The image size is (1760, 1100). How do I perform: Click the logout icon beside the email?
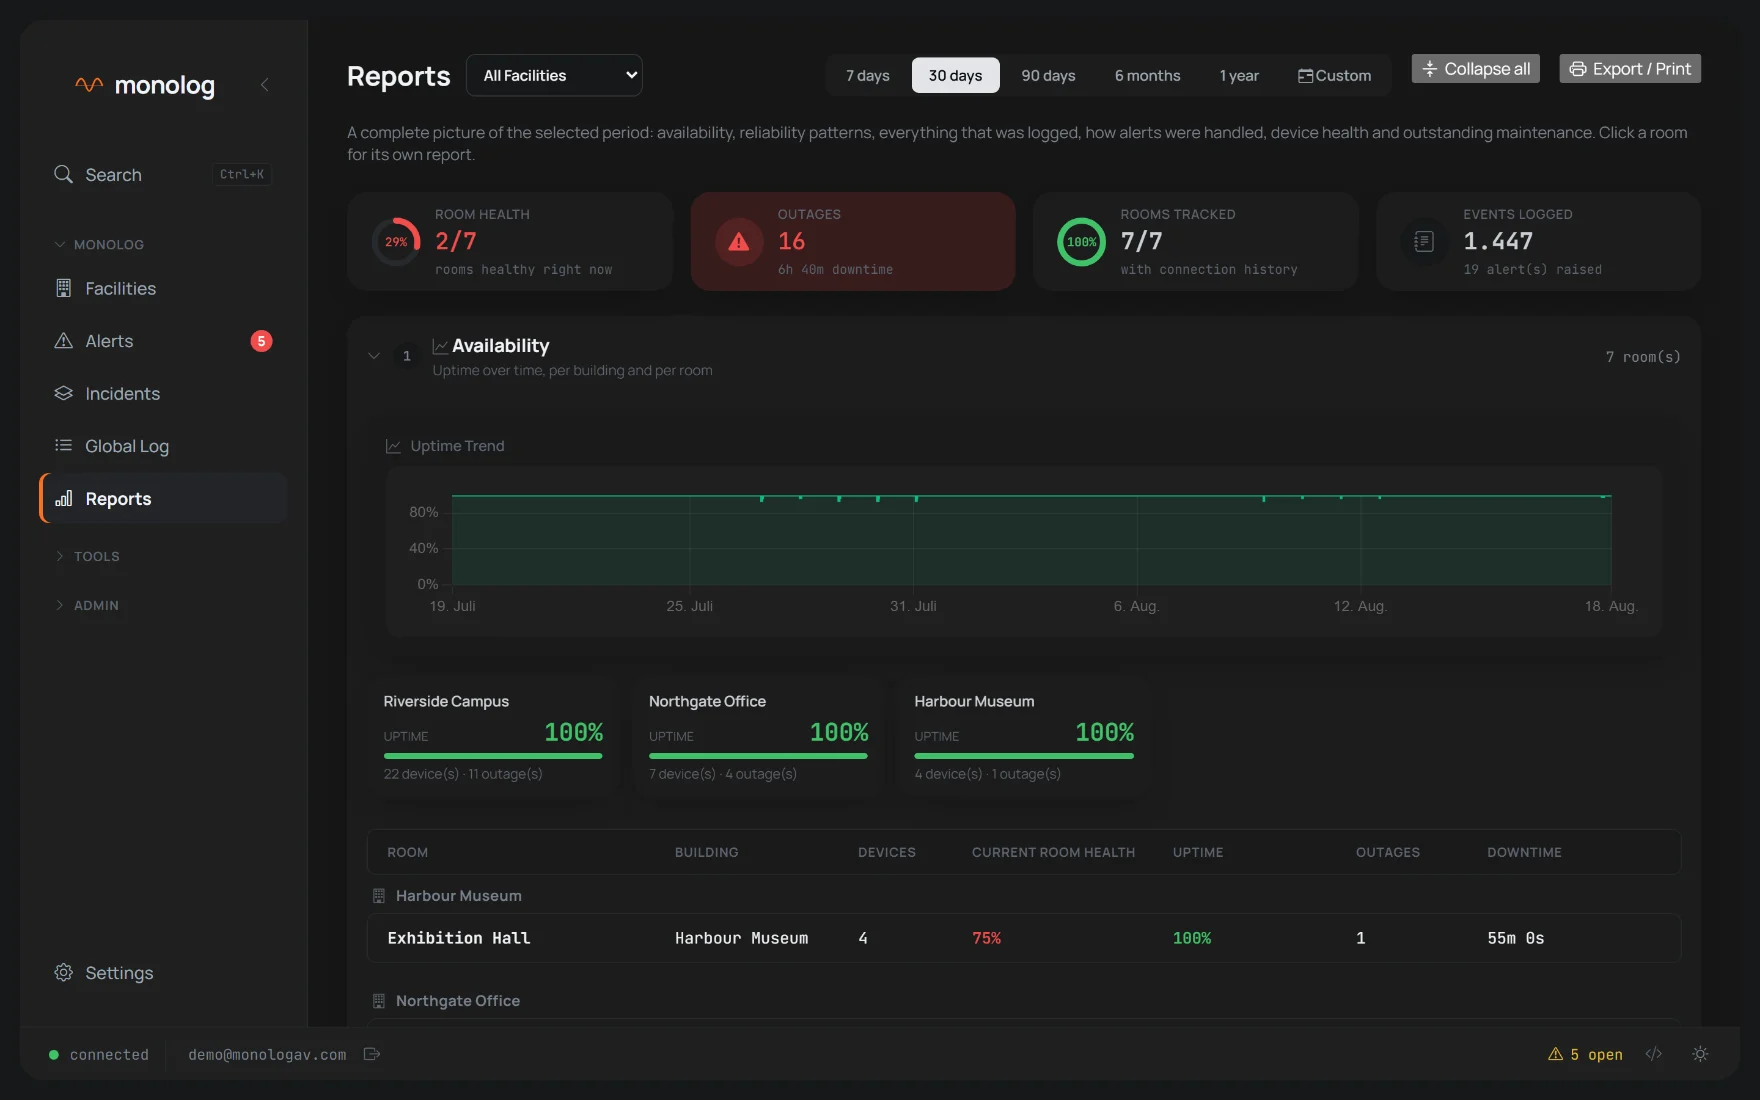tap(372, 1054)
